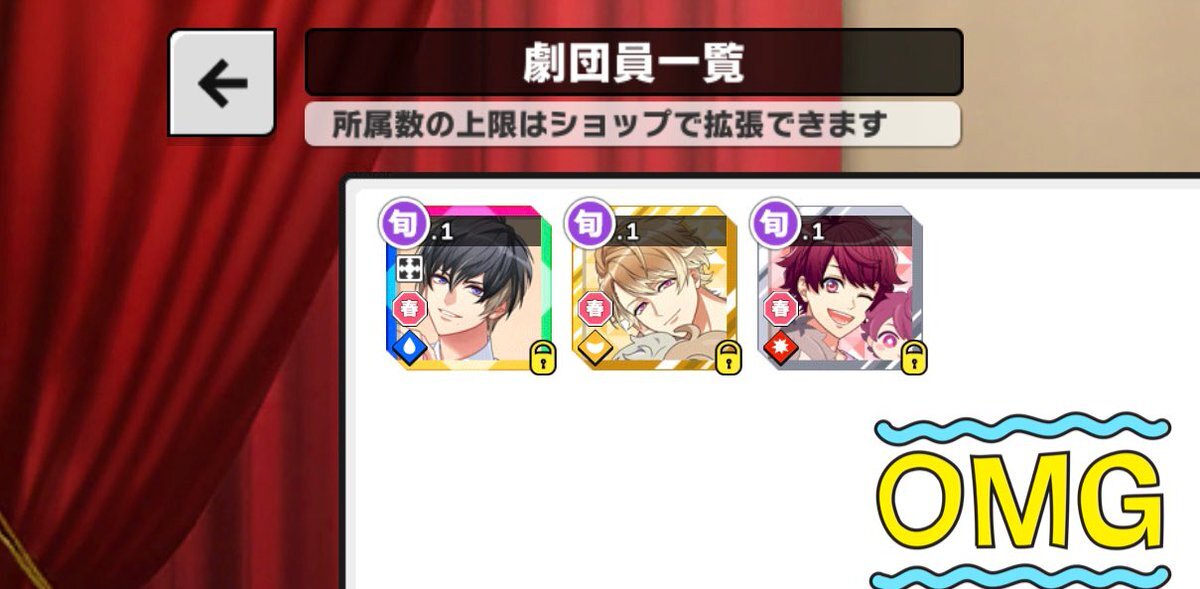This screenshot has height=589, width=1200.
Task: Select the blond-haired character card
Action: pyautogui.click(x=654, y=288)
